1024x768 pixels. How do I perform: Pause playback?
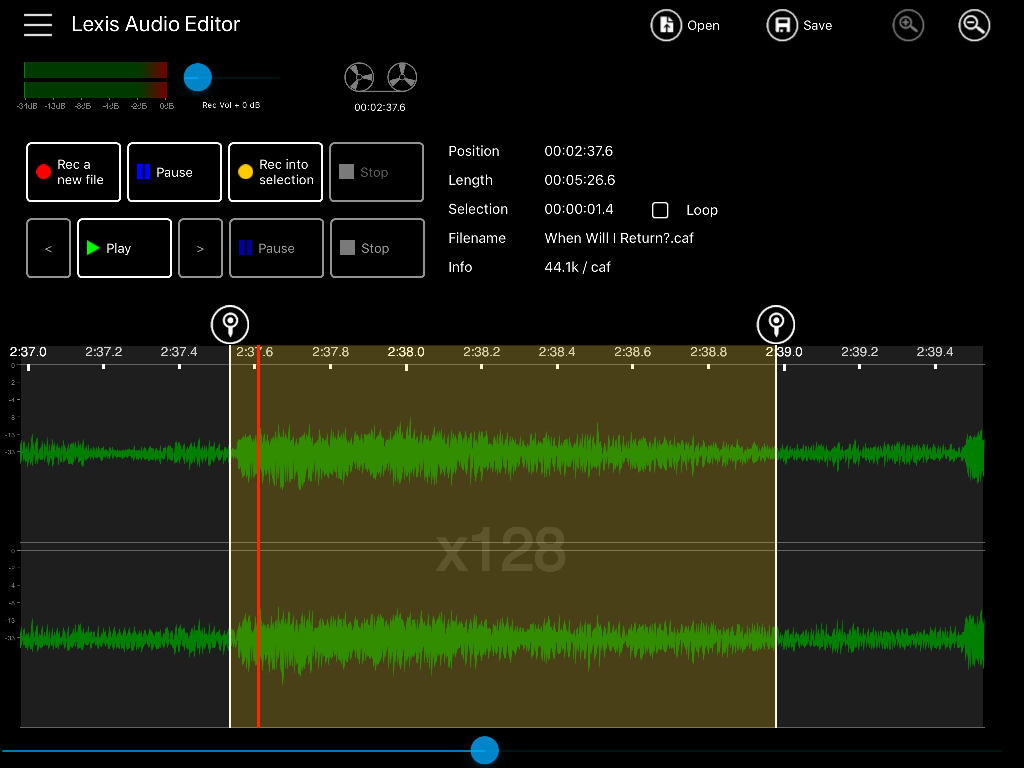pyautogui.click(x=276, y=248)
